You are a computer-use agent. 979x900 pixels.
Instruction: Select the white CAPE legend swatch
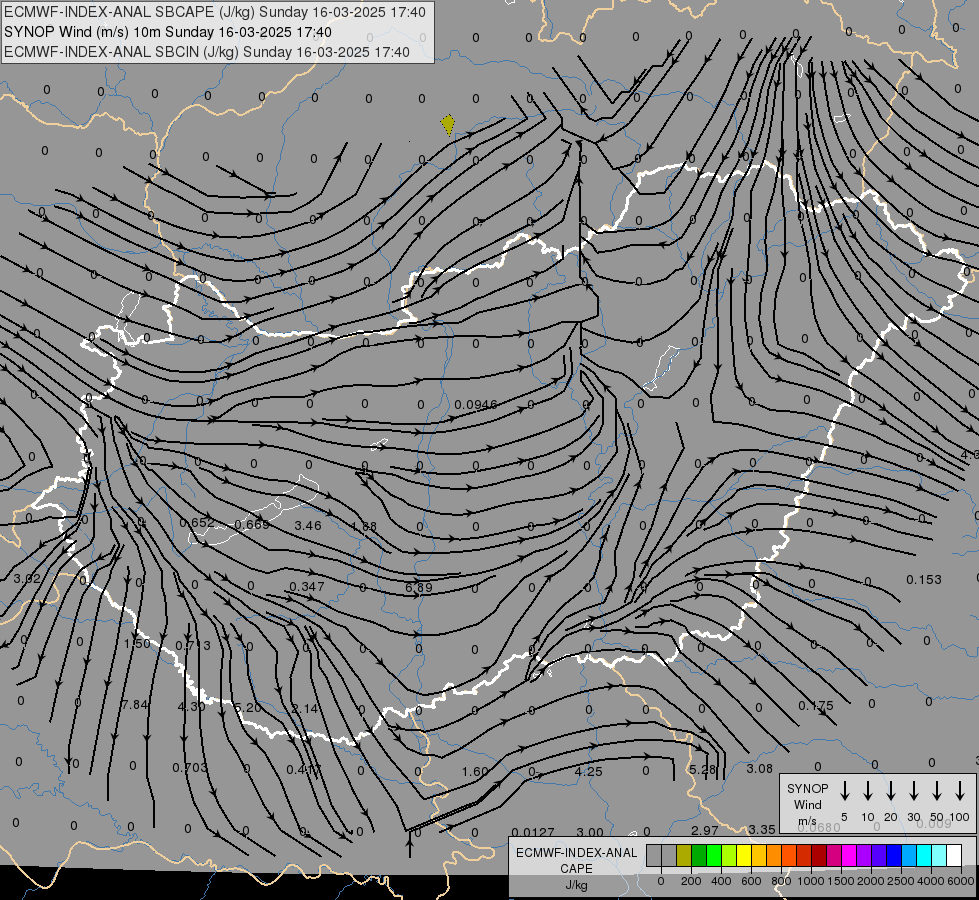pyautogui.click(x=955, y=855)
